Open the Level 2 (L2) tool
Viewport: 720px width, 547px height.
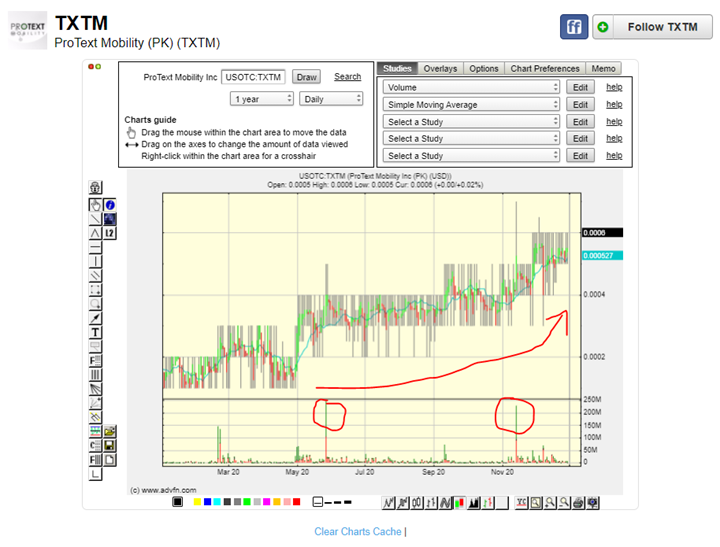pyautogui.click(x=110, y=233)
